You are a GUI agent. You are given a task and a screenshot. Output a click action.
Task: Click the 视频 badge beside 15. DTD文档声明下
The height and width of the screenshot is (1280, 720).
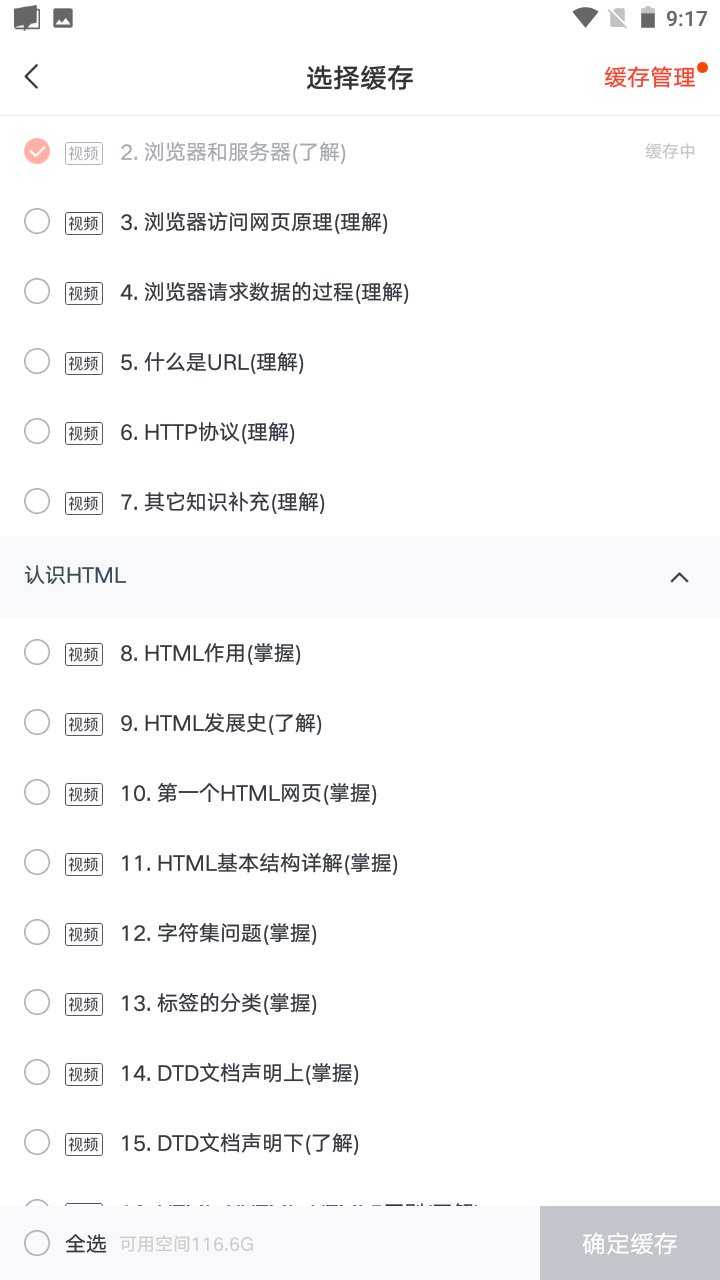pos(83,1144)
